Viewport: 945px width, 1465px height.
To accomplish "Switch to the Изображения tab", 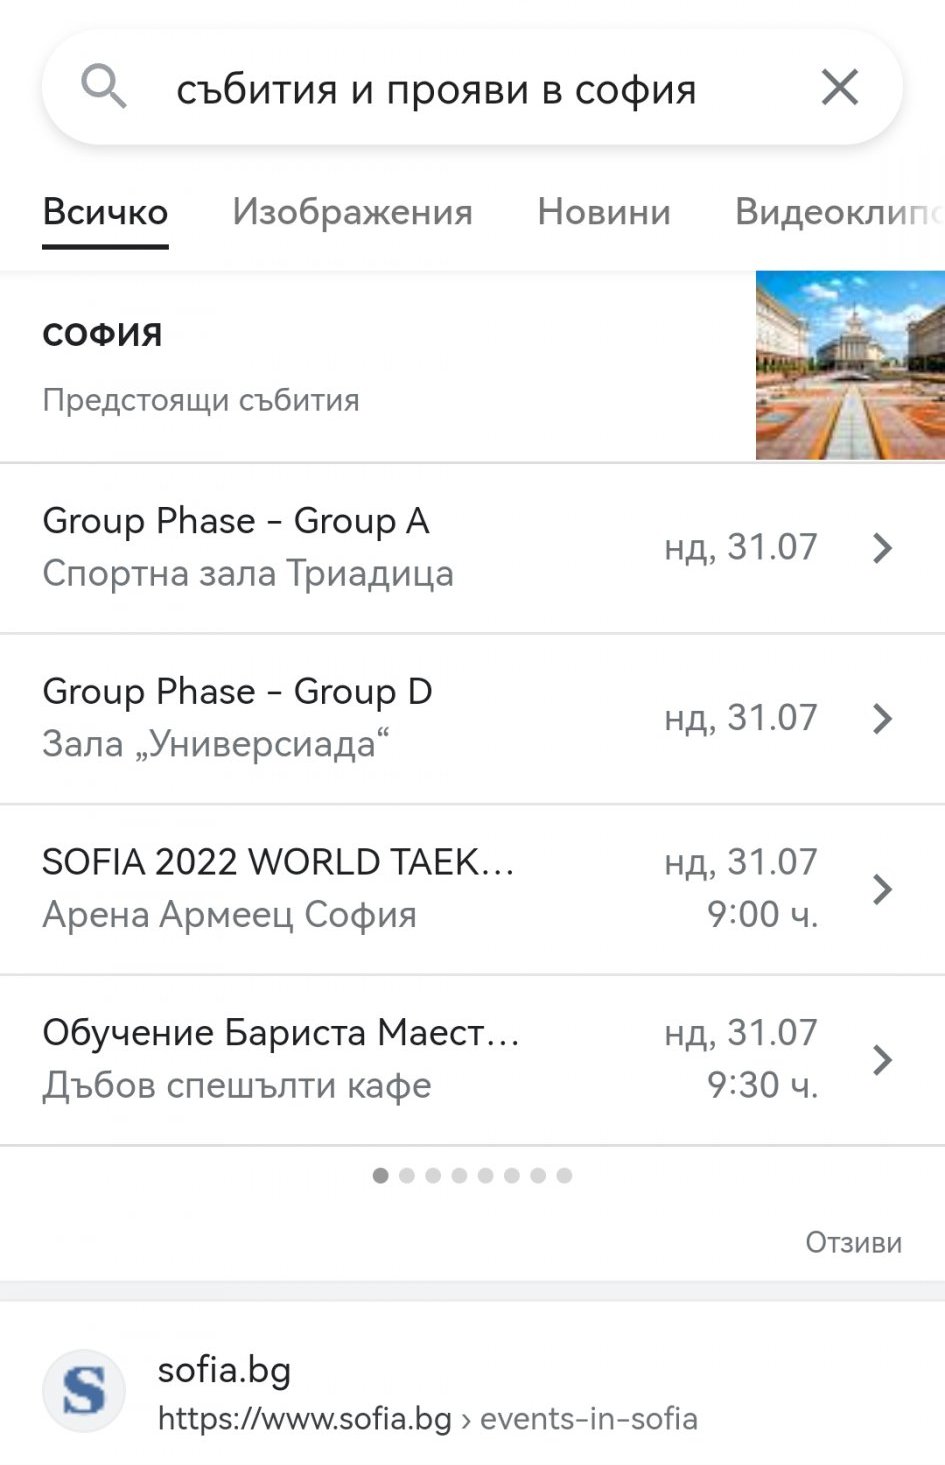I will click(x=352, y=212).
